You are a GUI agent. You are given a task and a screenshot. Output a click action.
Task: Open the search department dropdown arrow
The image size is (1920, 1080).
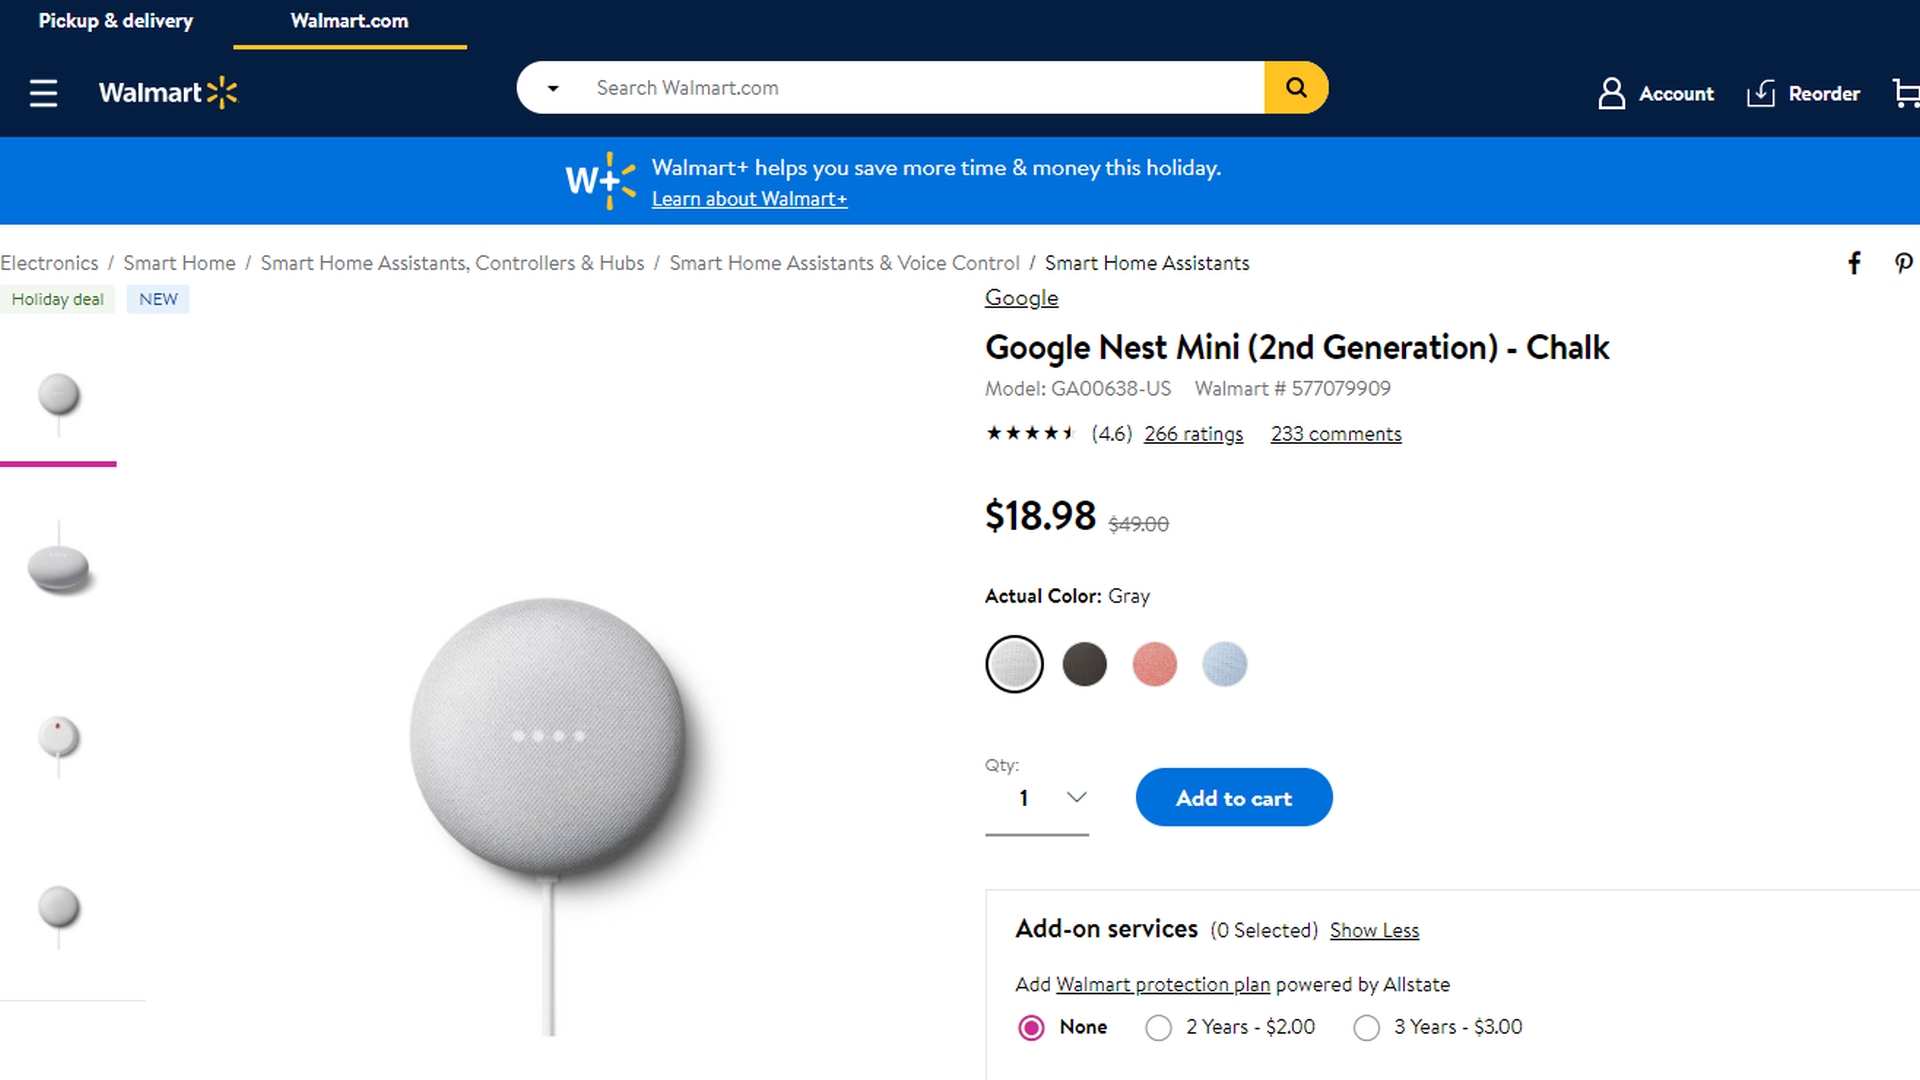(x=553, y=88)
